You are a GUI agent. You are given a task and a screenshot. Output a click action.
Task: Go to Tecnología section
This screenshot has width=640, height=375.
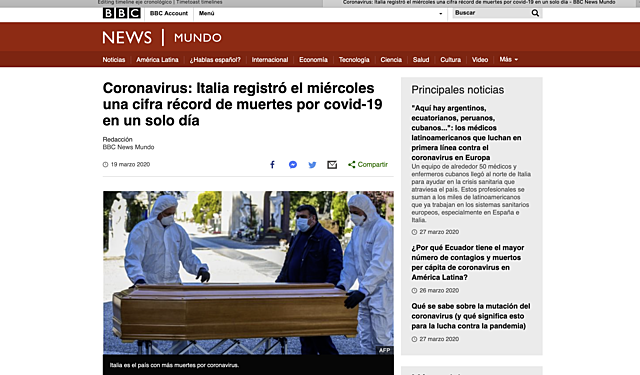(x=354, y=60)
